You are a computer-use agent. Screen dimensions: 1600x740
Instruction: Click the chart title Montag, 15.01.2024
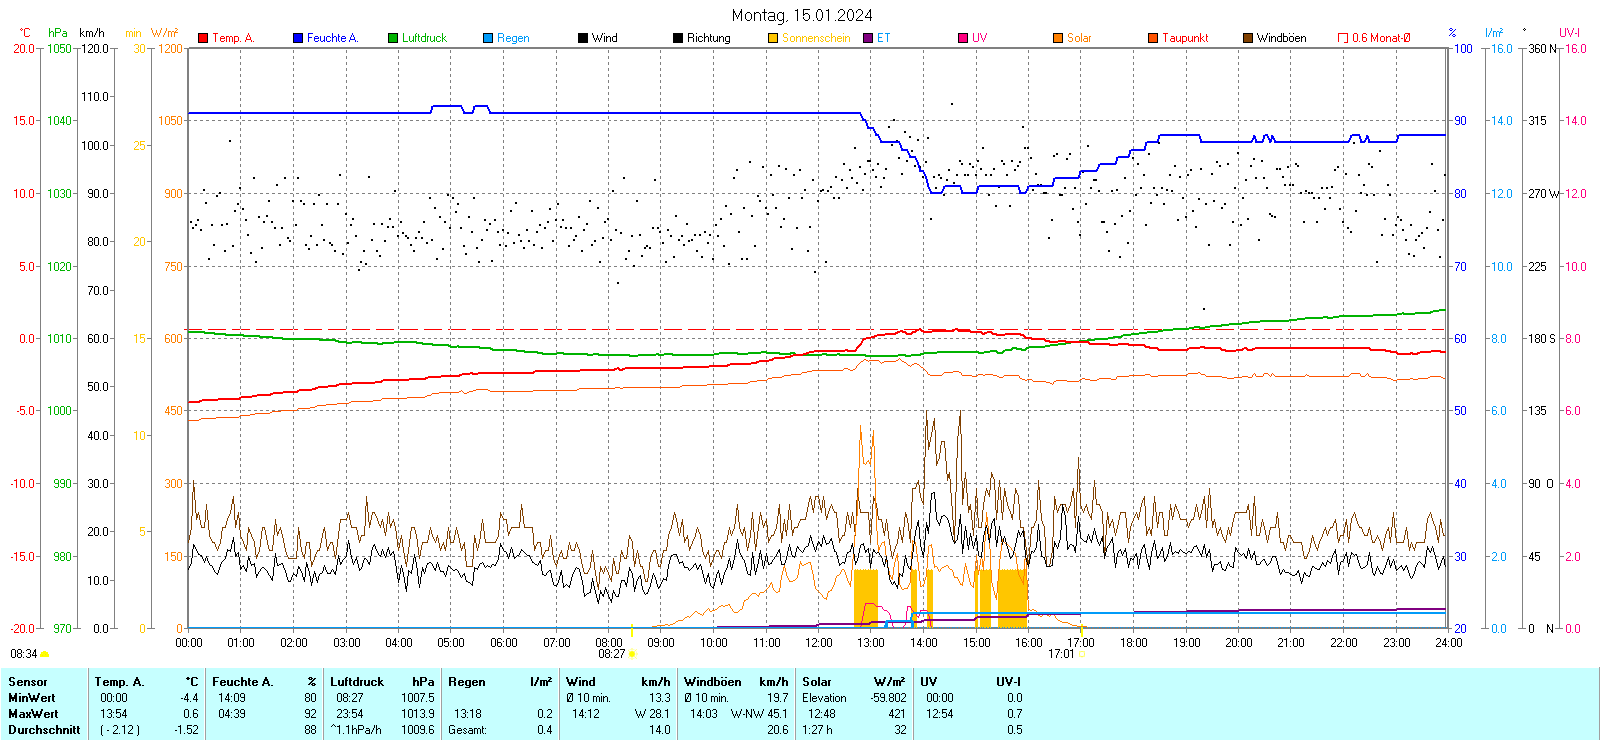[801, 15]
